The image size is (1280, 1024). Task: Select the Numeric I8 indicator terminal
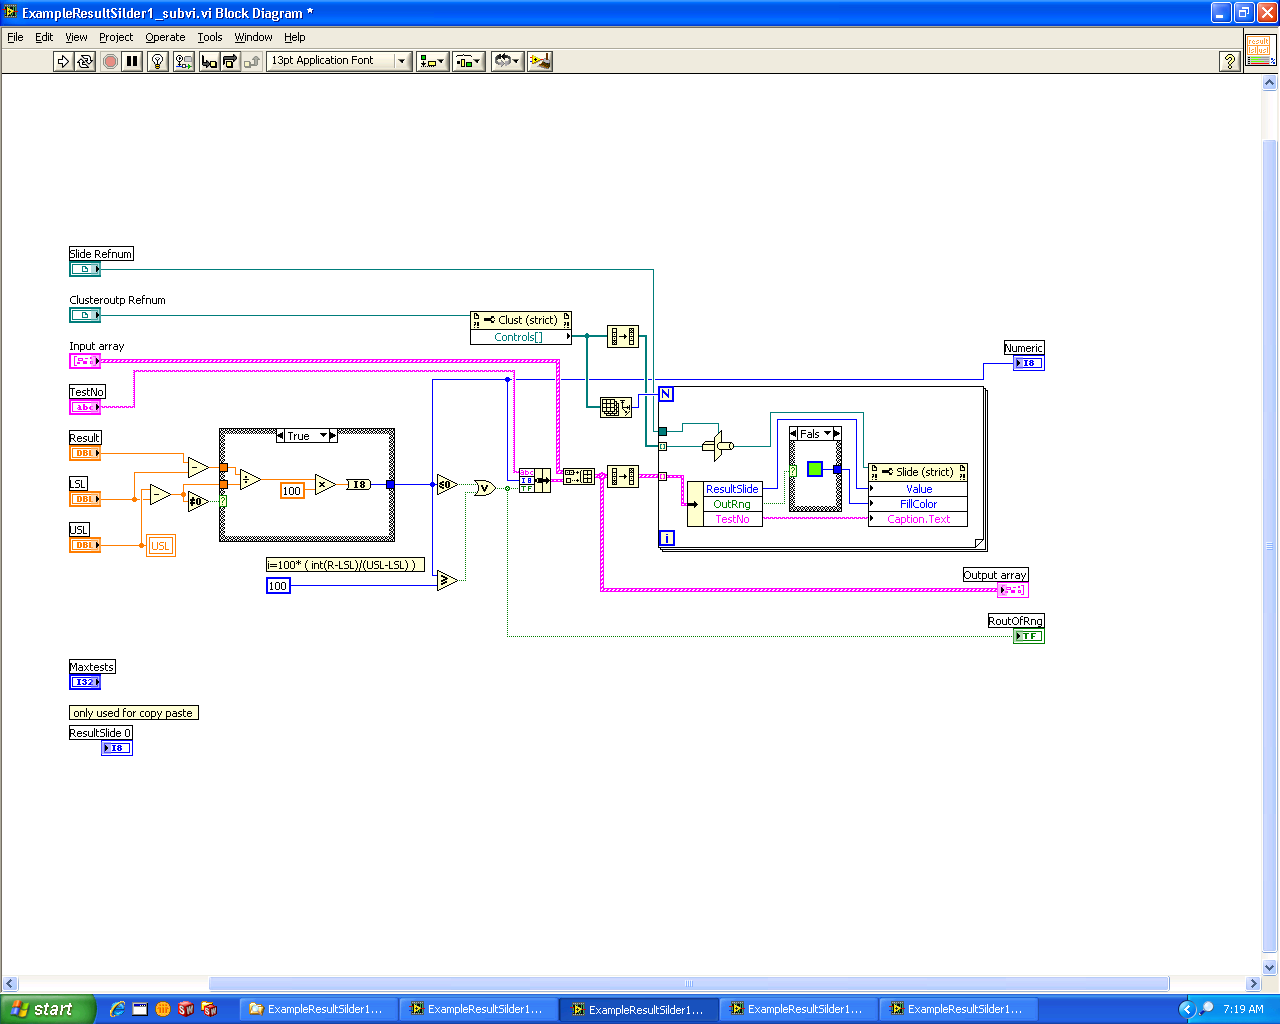point(1028,363)
